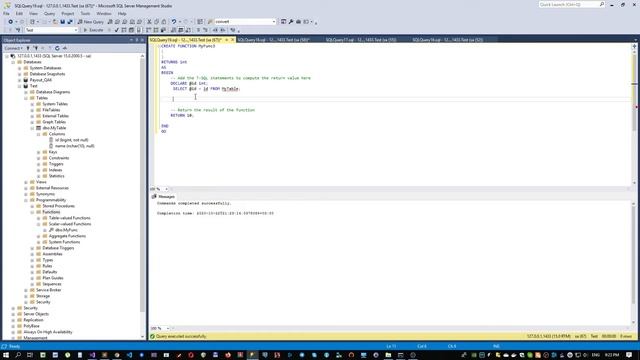Click the search magnifier in Quick Launch
This screenshot has width=640, height=360.
tap(602, 4)
